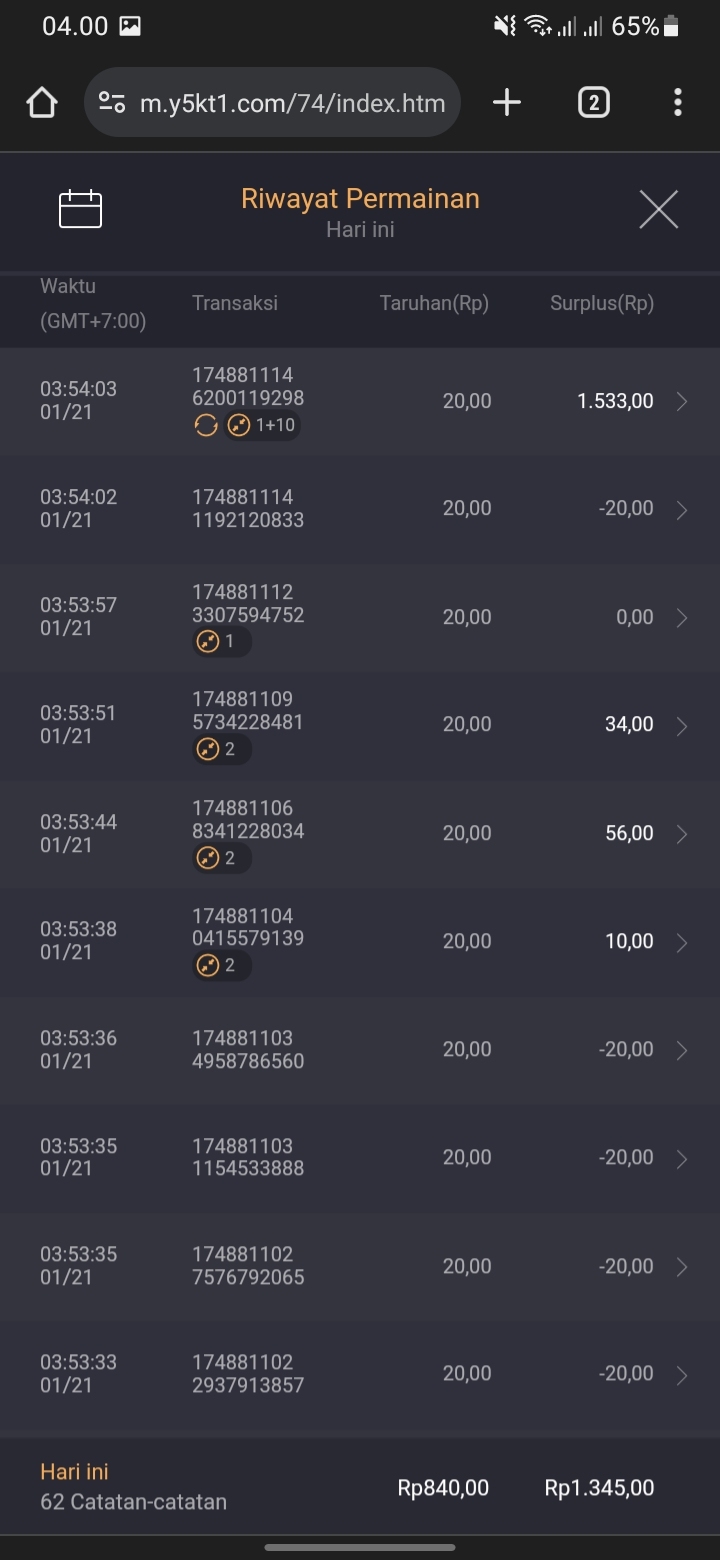Image resolution: width=720 pixels, height=1560 pixels.
Task: Close the Riwayat Permainan panel
Action: [658, 209]
